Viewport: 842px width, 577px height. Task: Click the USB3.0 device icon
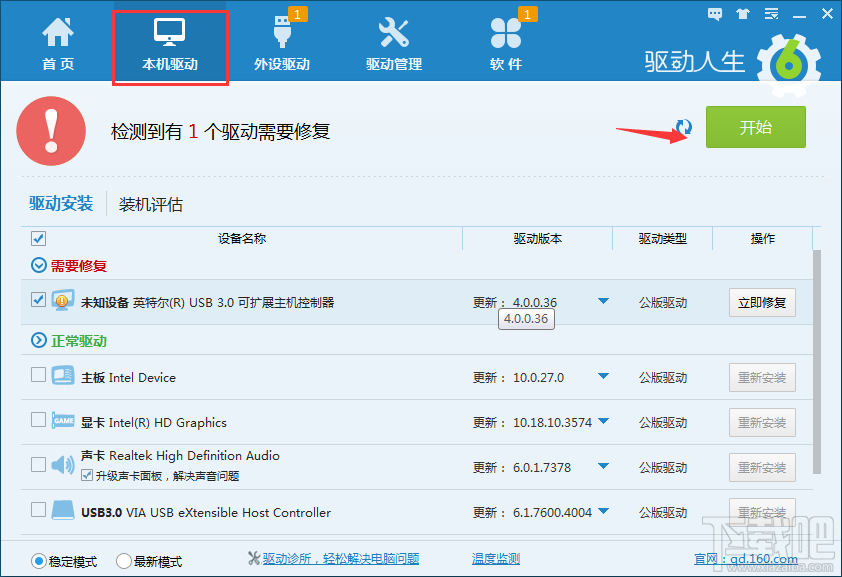click(x=63, y=510)
